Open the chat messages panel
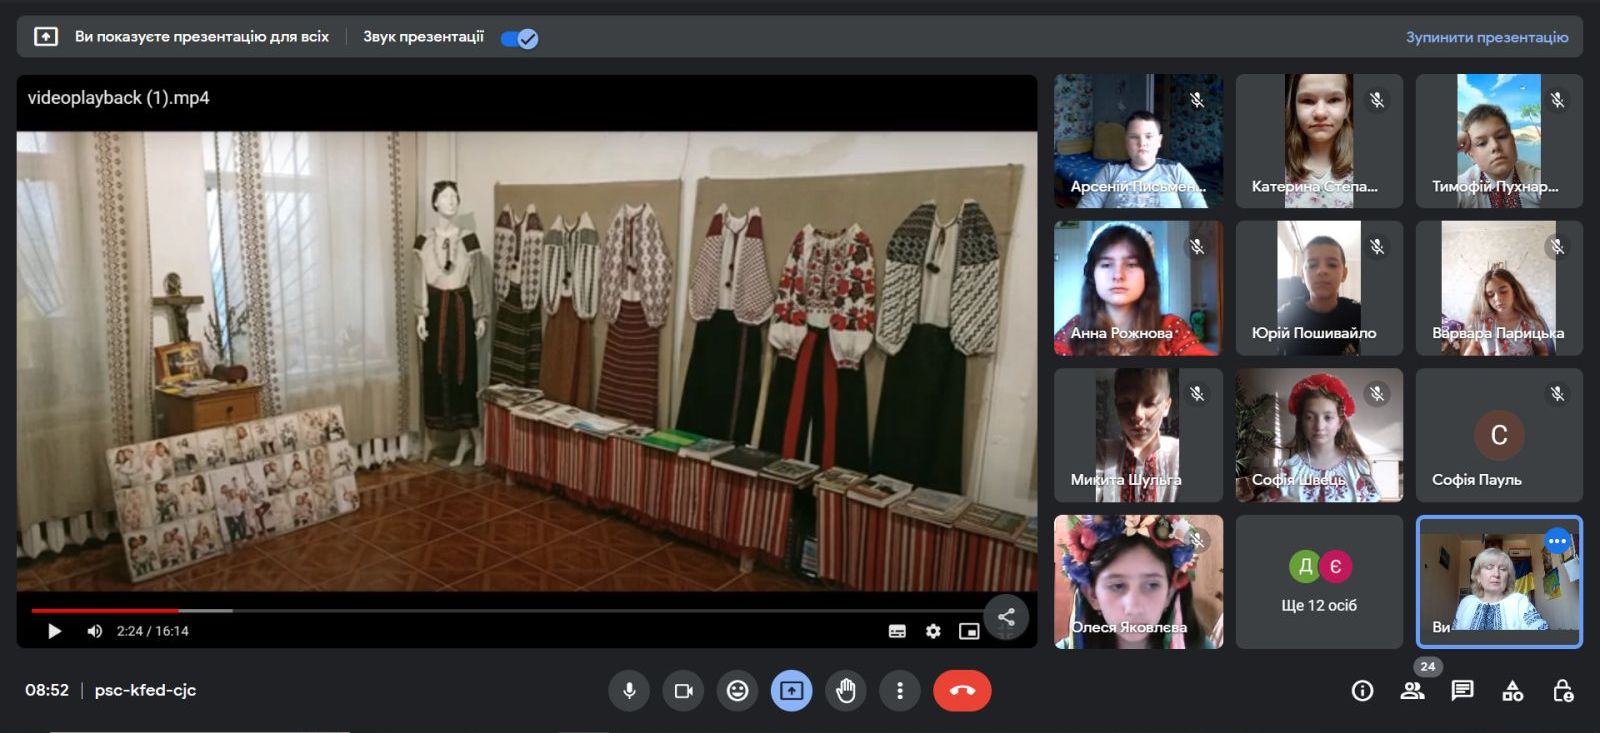The height and width of the screenshot is (733, 1600). 1462,690
